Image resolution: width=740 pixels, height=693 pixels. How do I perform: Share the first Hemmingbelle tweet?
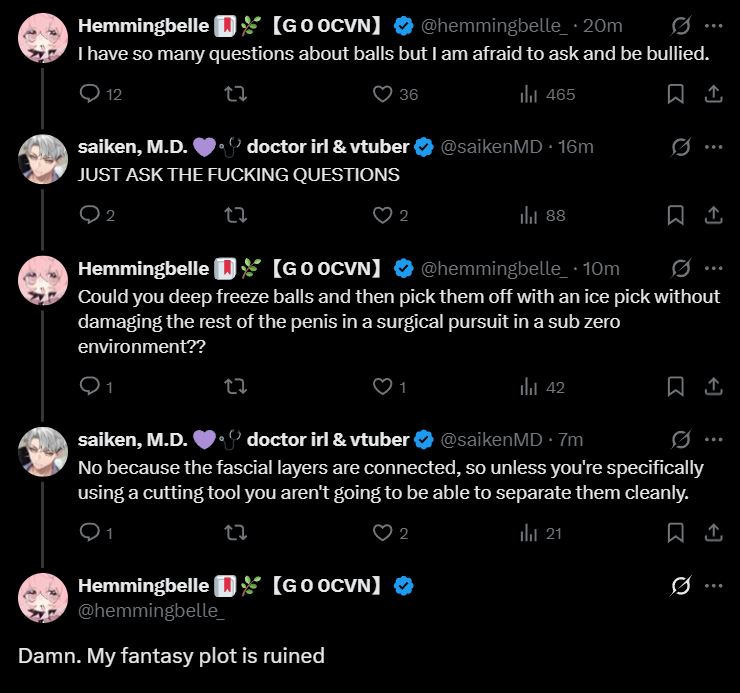pyautogui.click(x=713, y=94)
